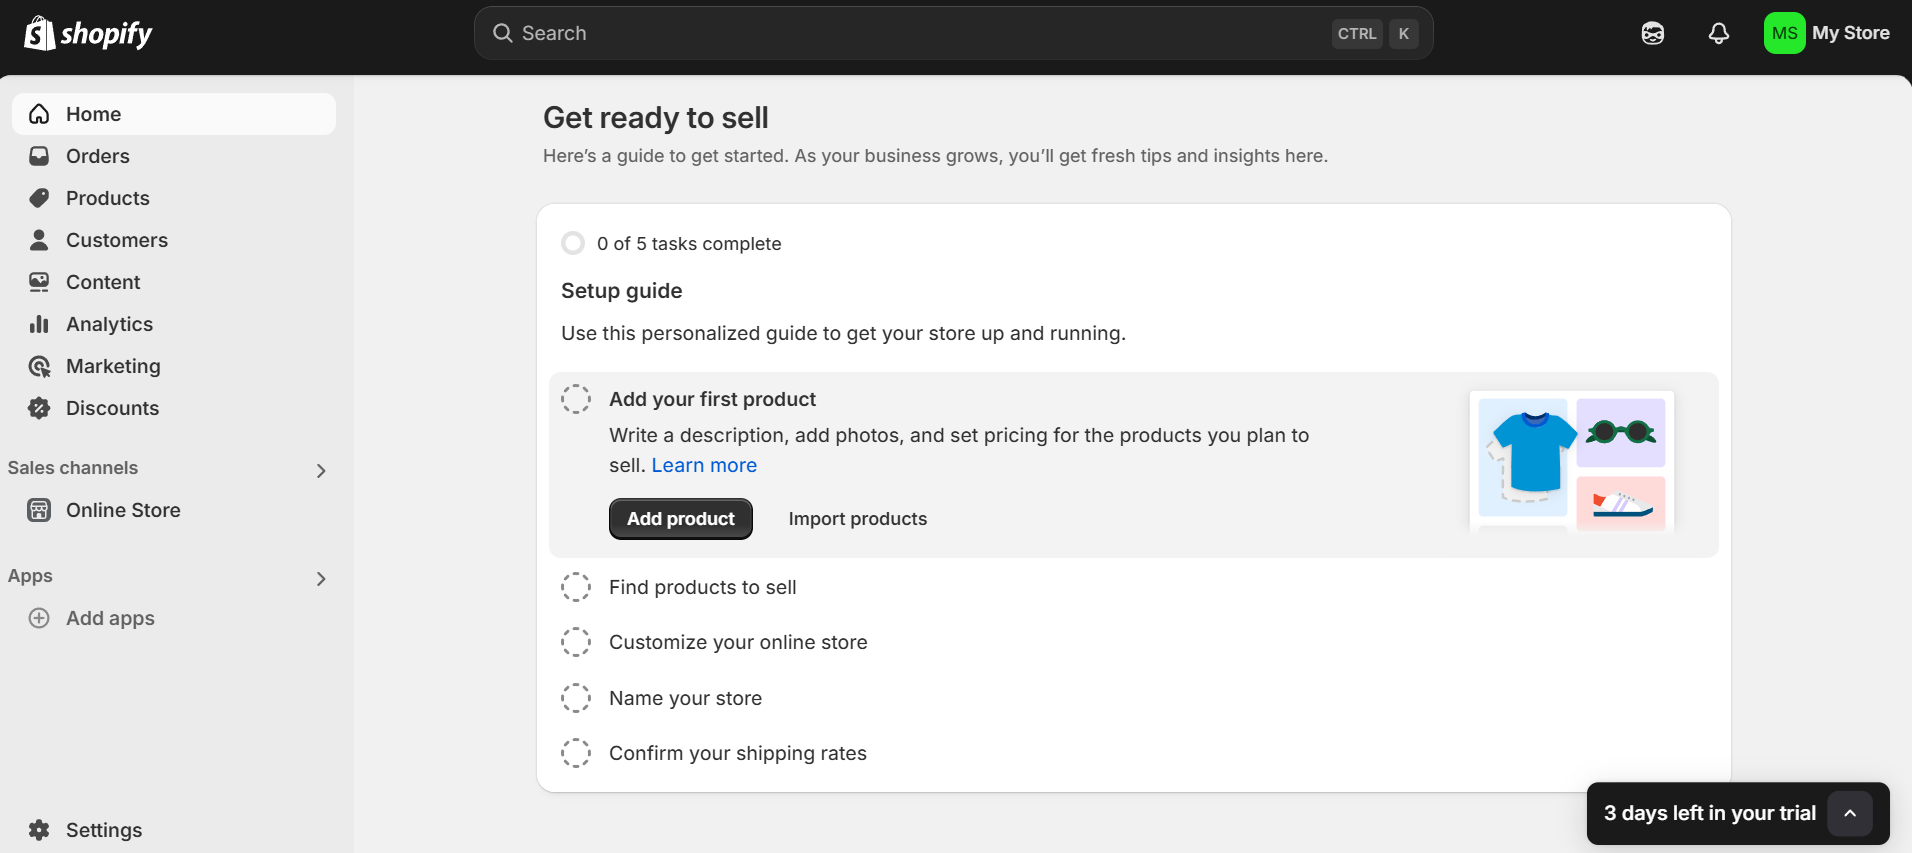The height and width of the screenshot is (853, 1912).
Task: Click the Add product button
Action: click(x=680, y=518)
